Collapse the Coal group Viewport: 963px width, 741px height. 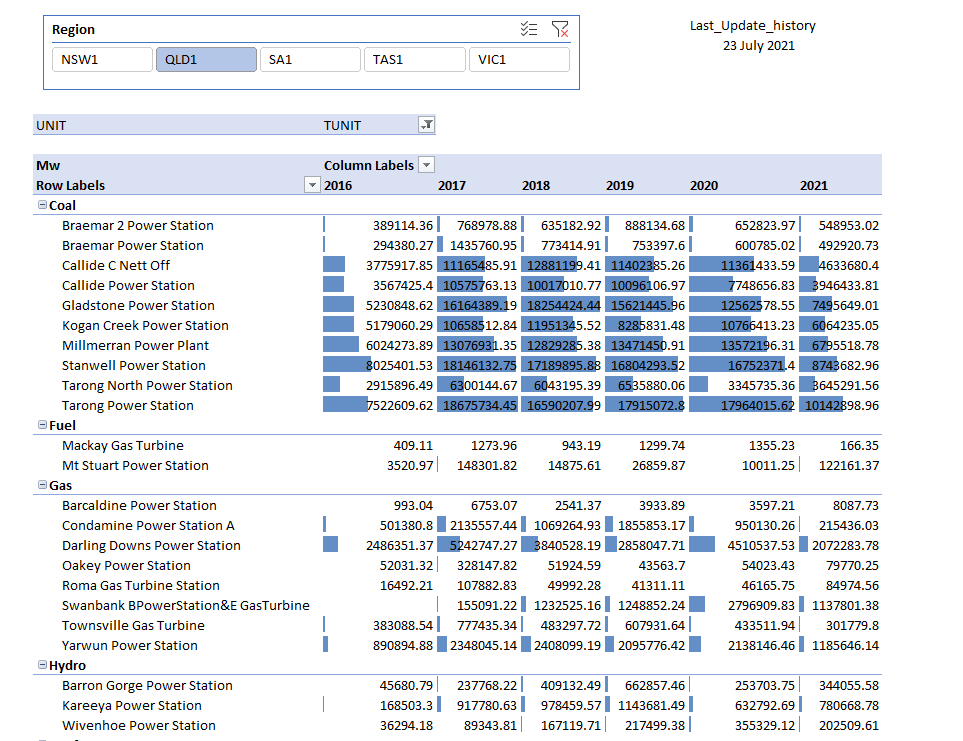point(42,205)
